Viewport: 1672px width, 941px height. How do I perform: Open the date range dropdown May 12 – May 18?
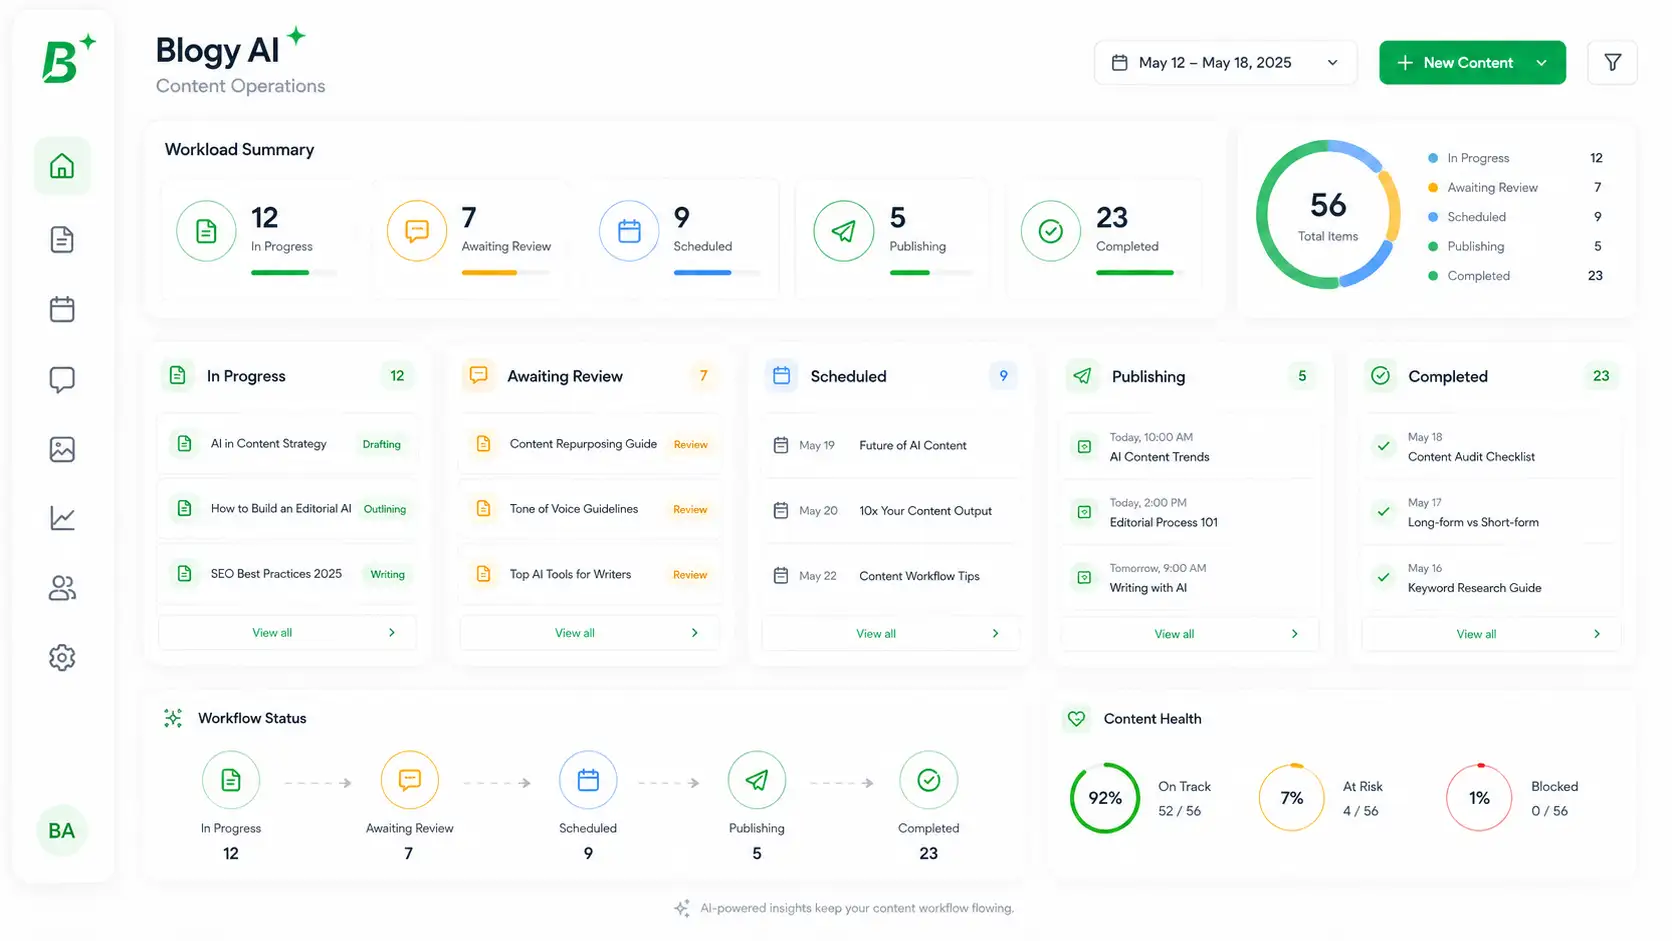(1225, 62)
